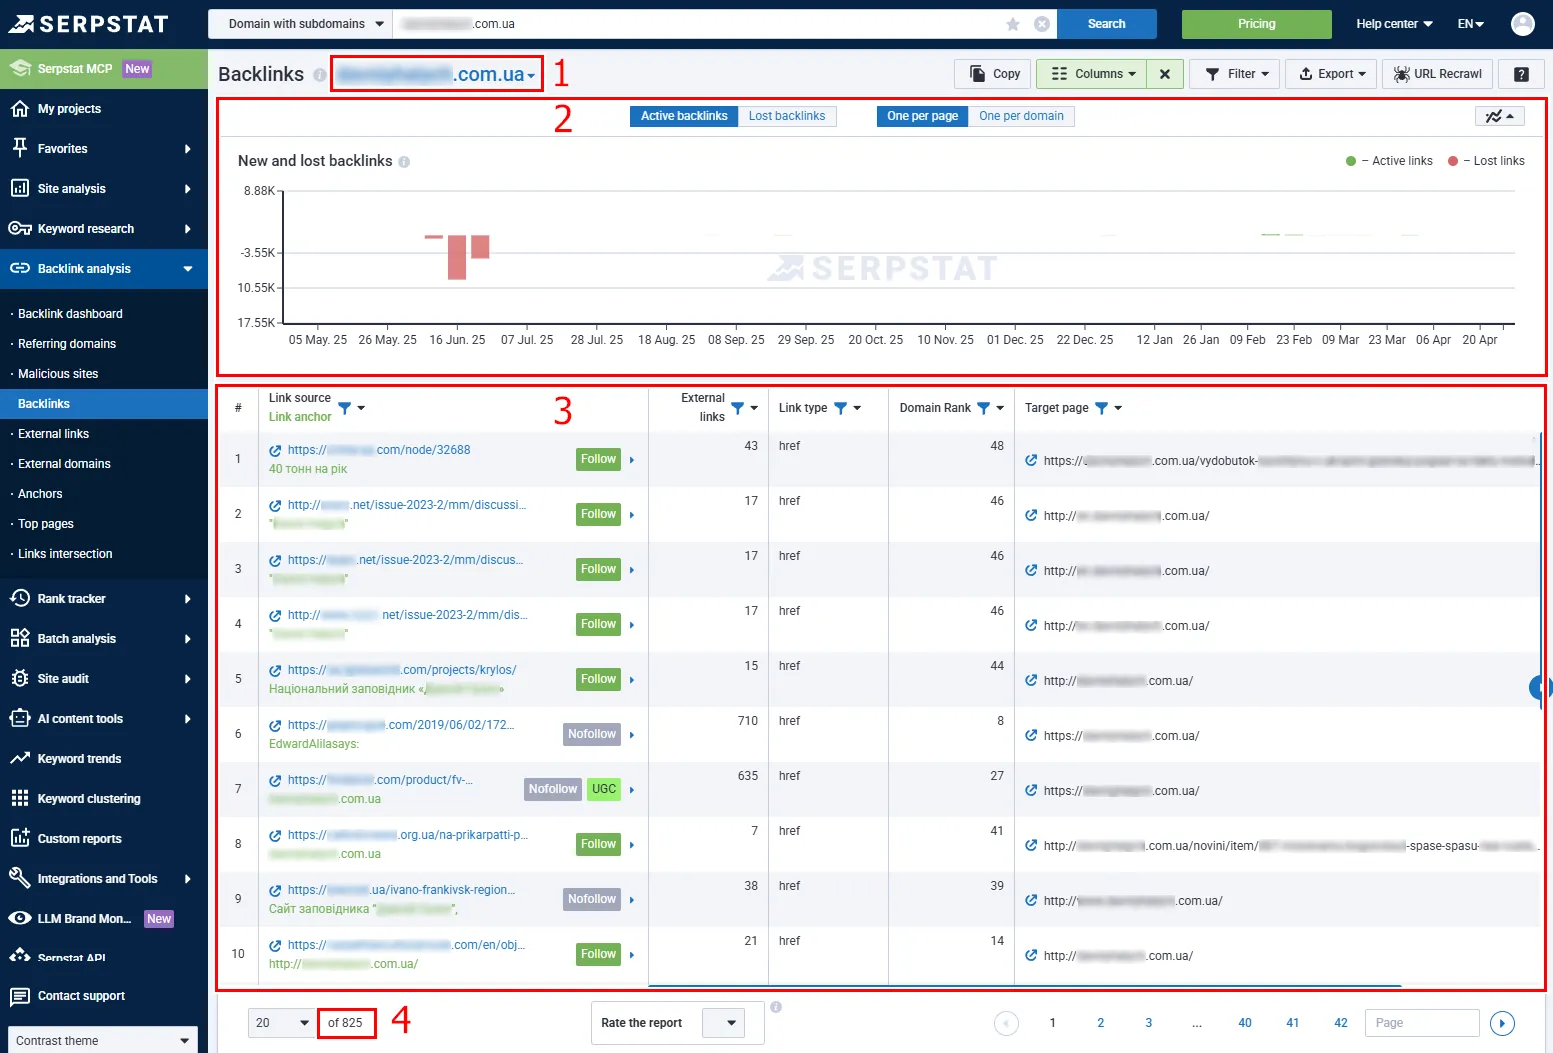Viewport: 1553px width, 1053px height.
Task: Open Serpstat MCP
Action: tap(104, 69)
